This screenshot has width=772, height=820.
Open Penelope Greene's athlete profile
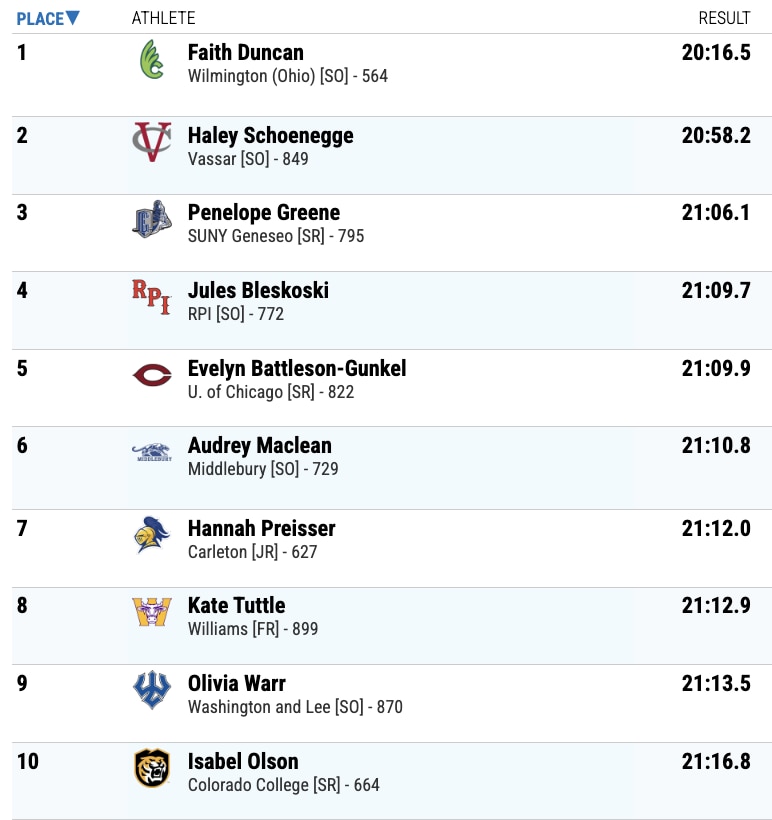[264, 212]
